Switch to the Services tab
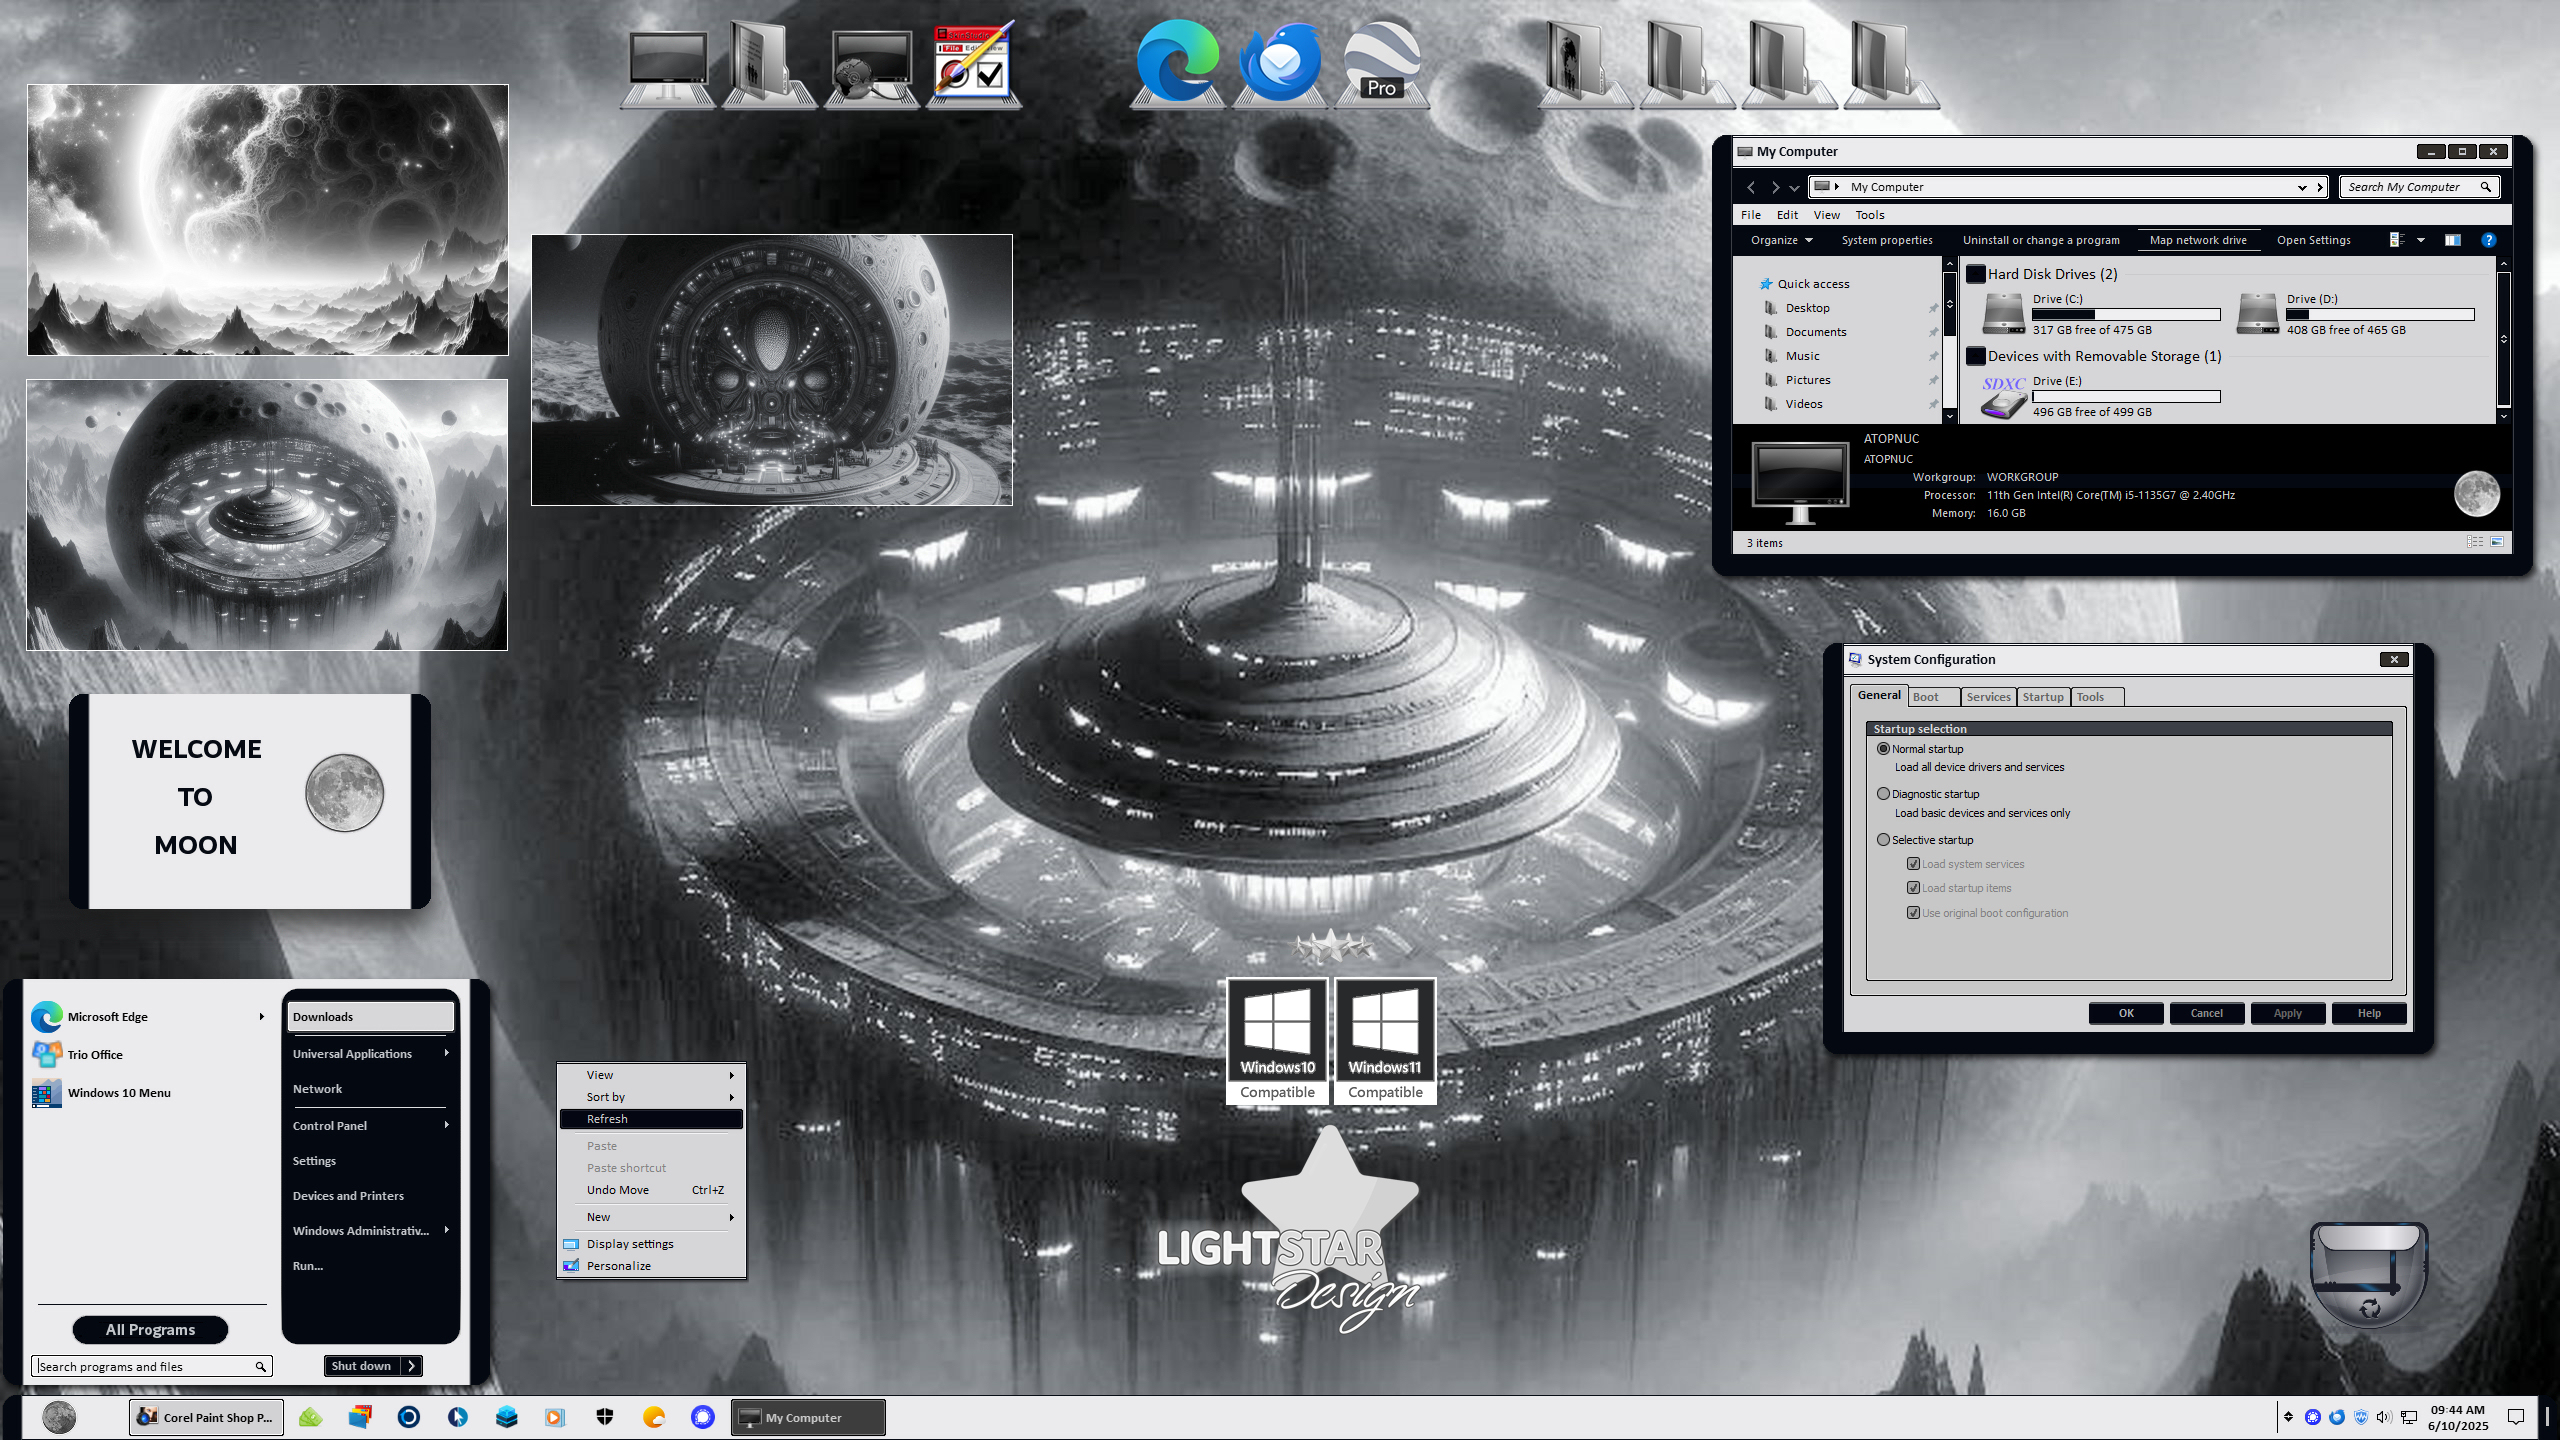Screen dimensions: 2560x1440 (x=1988, y=697)
